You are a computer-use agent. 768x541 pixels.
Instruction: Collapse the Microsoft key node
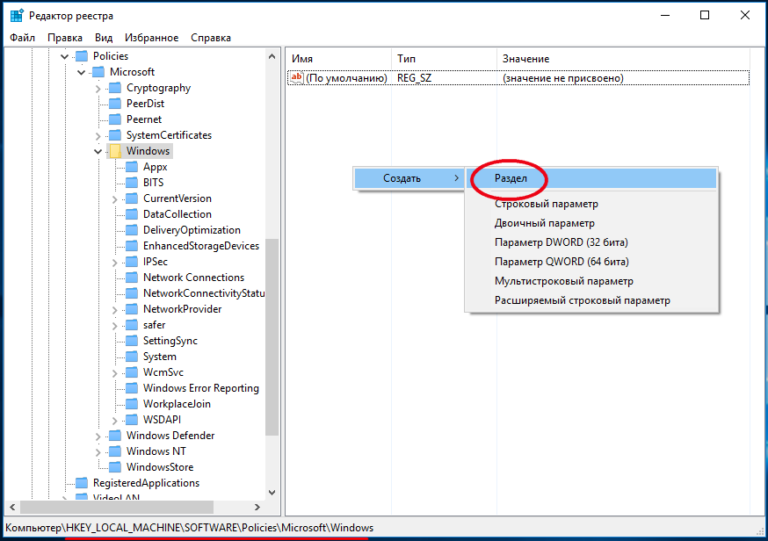point(81,72)
